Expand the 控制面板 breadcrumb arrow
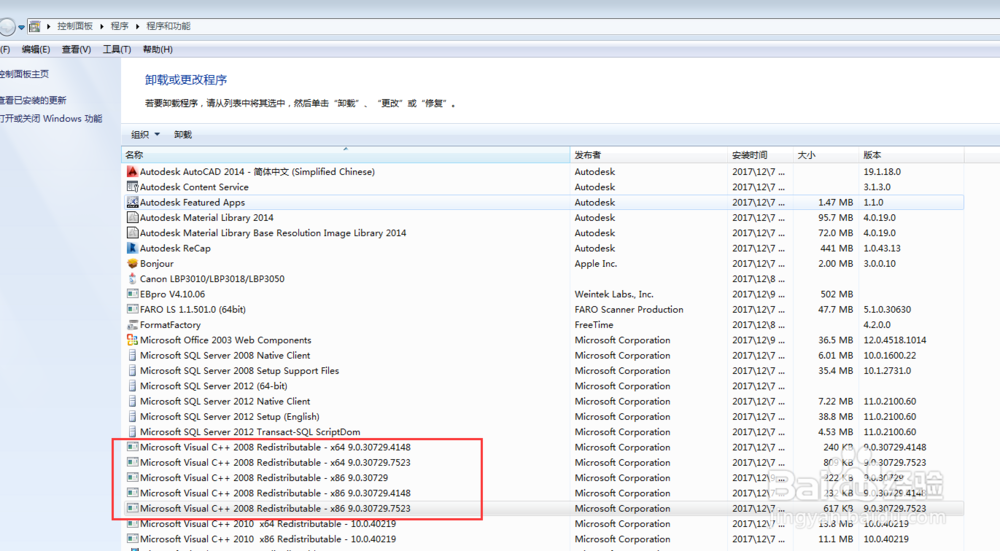Screen dimensions: 1000x551 click(x=101, y=26)
